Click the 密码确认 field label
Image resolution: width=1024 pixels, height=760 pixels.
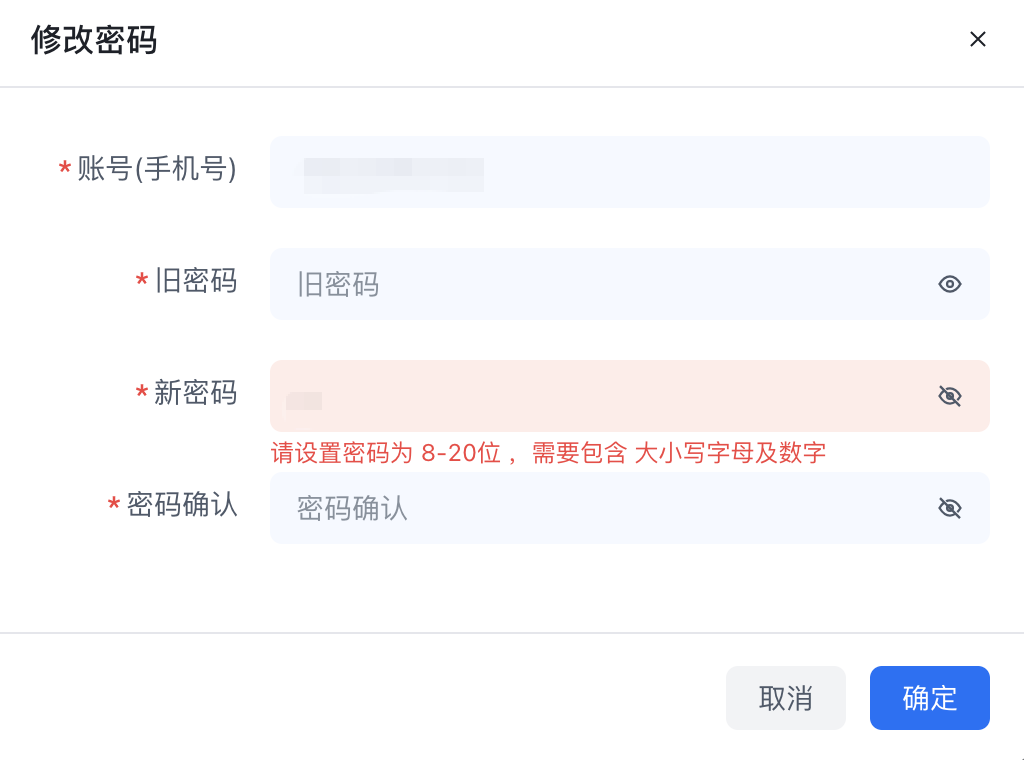(182, 505)
